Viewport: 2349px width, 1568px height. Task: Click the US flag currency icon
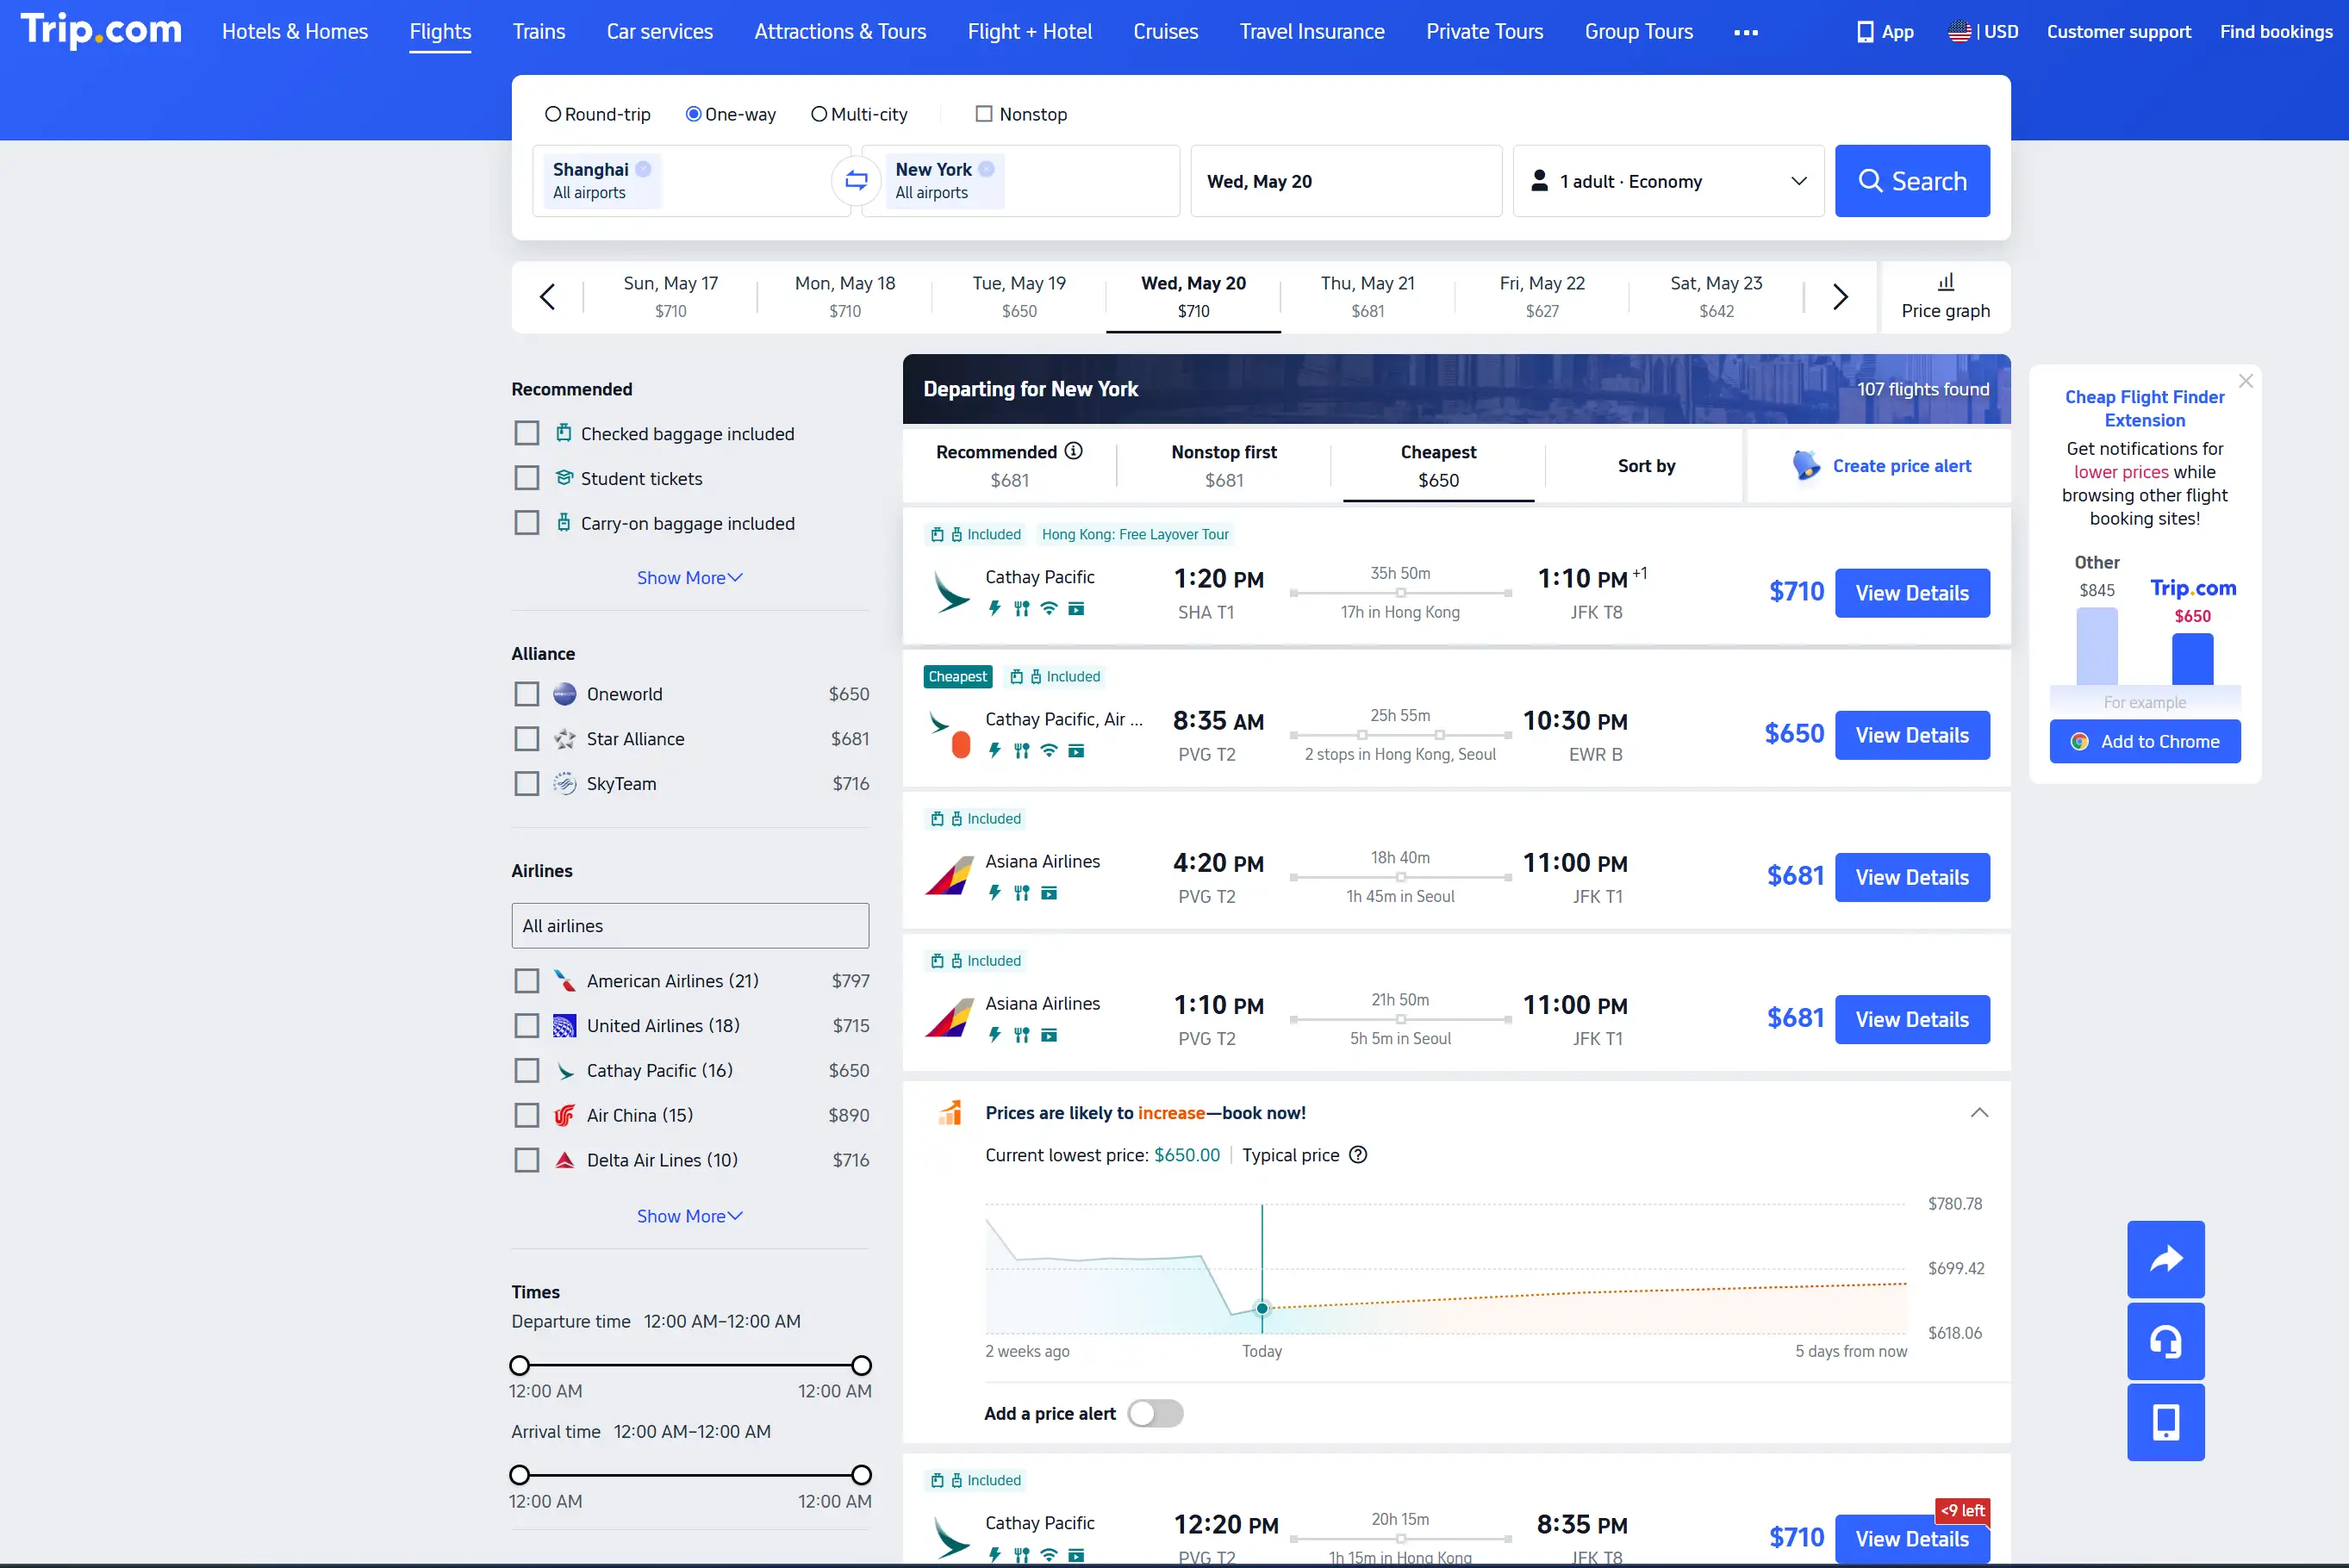tap(1959, 31)
